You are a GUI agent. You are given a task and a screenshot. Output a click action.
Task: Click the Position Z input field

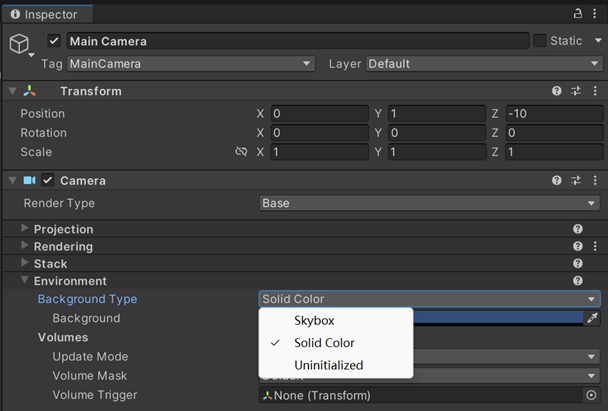click(x=553, y=114)
